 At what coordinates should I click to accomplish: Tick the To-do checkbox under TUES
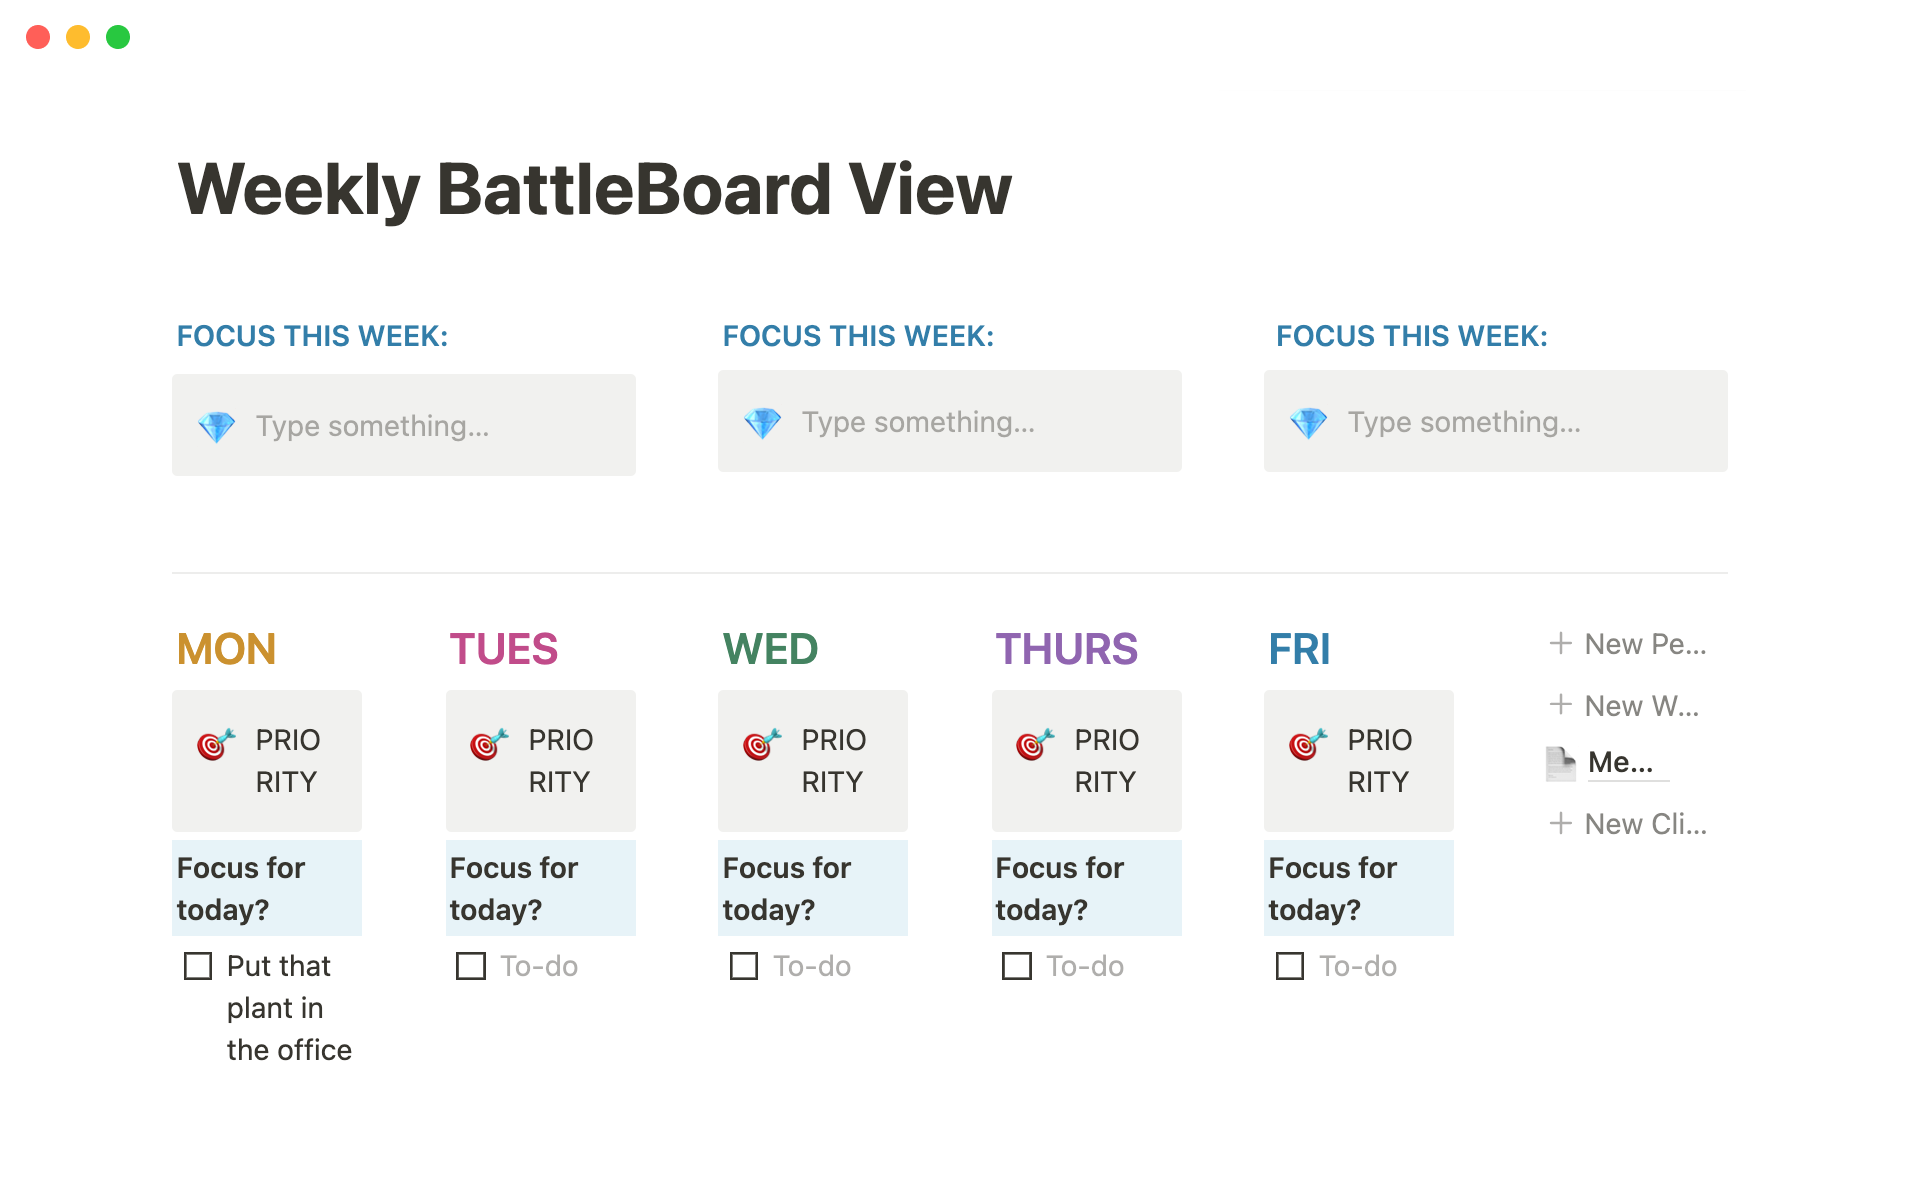coord(471,966)
